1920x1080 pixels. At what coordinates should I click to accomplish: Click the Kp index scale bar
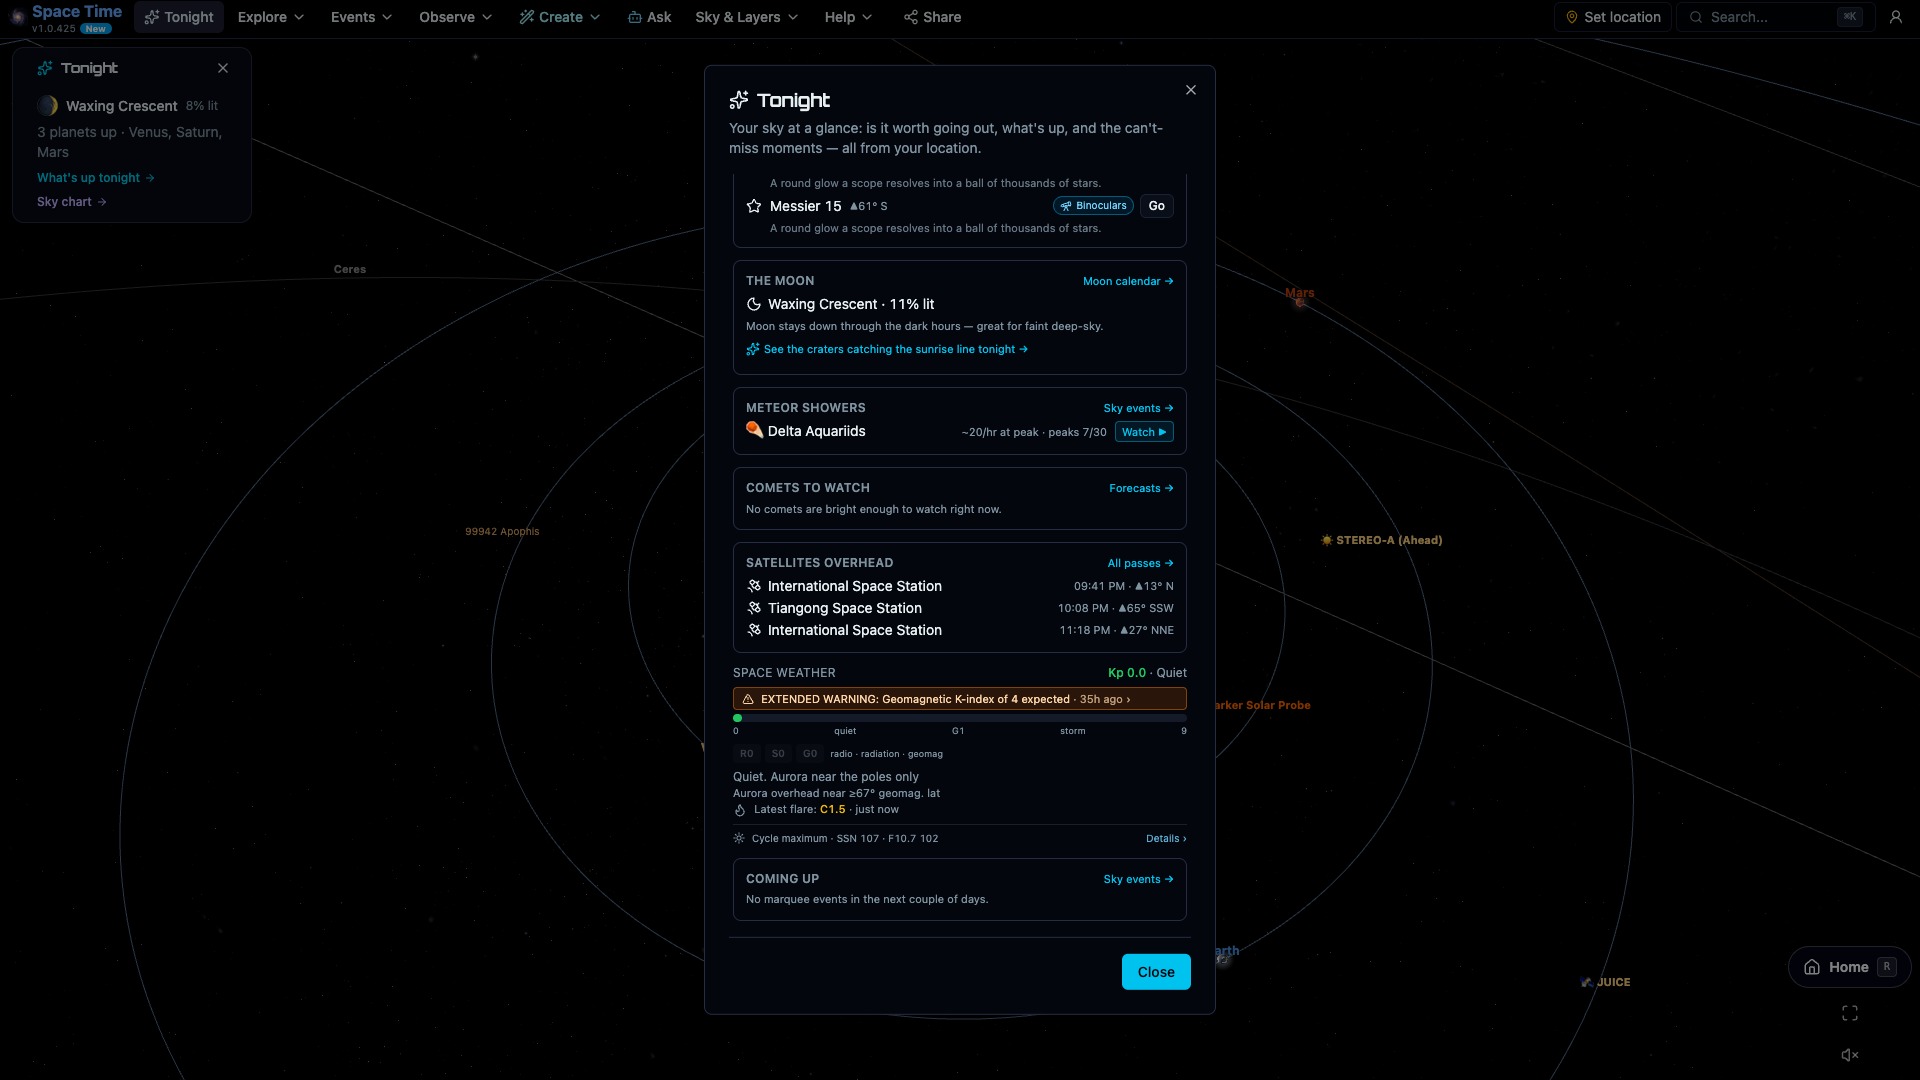point(960,718)
